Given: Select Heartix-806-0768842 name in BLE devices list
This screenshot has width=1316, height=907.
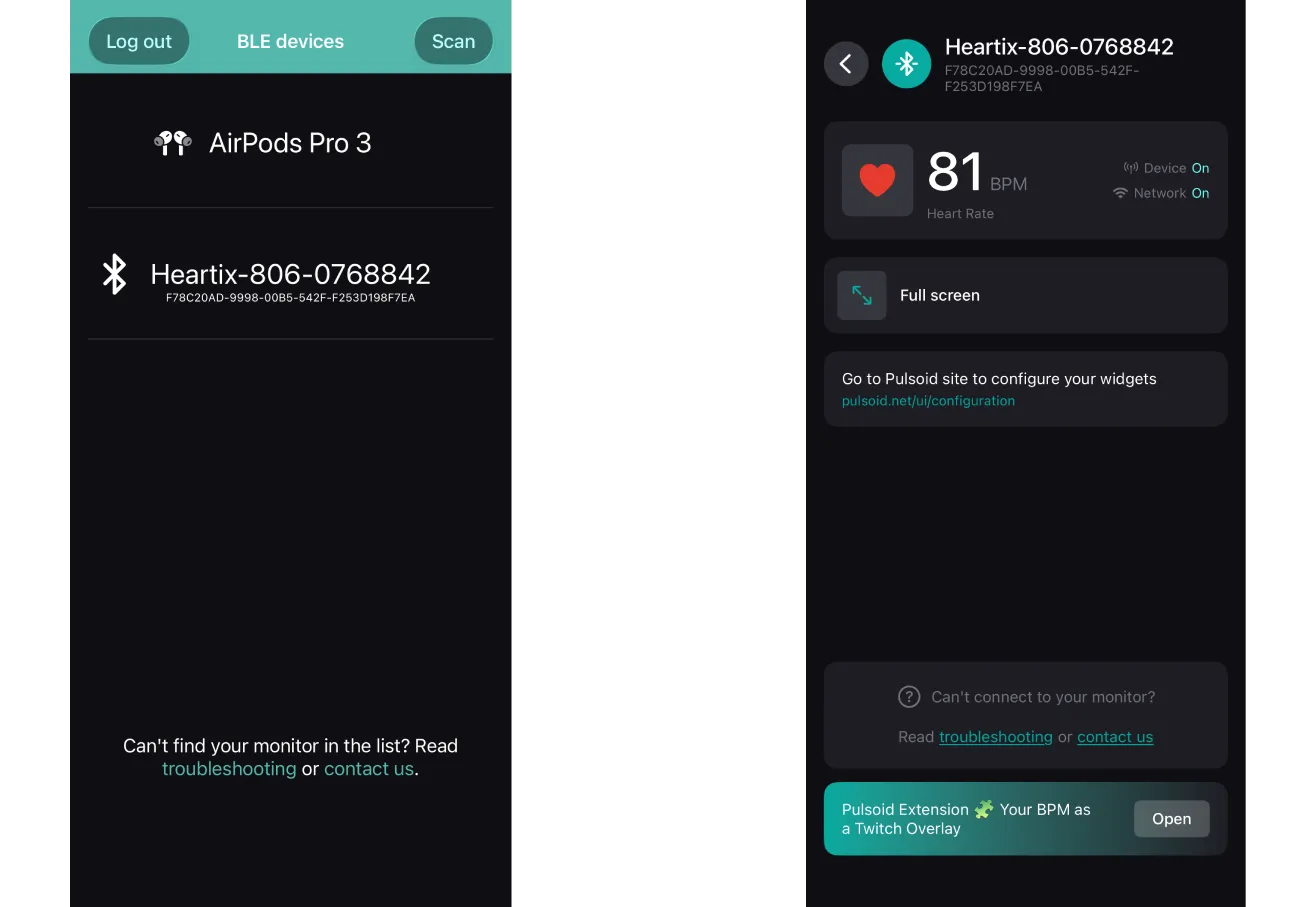Looking at the screenshot, I should point(290,274).
